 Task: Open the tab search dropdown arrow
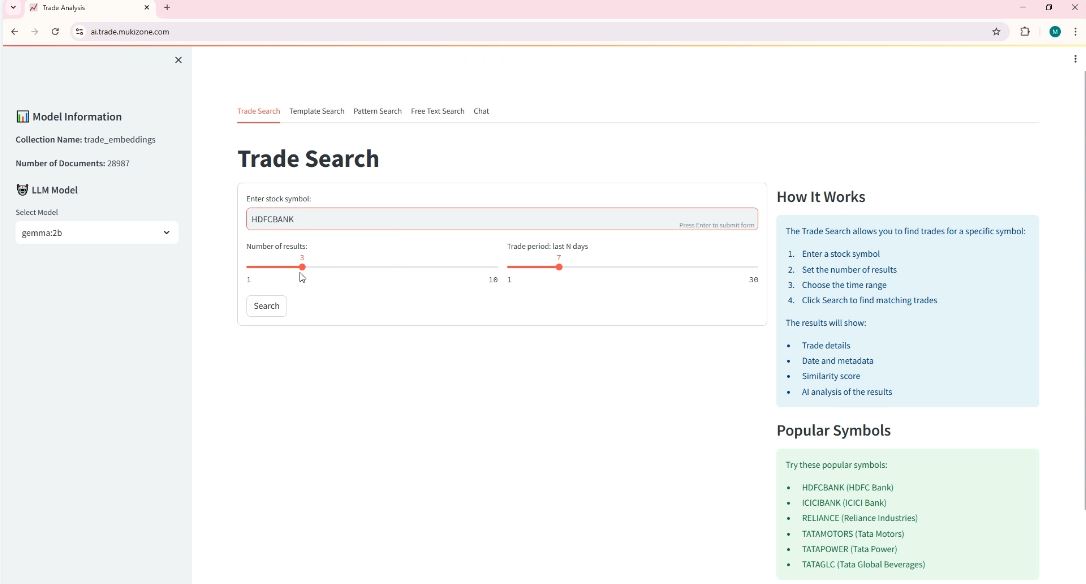coord(12,8)
